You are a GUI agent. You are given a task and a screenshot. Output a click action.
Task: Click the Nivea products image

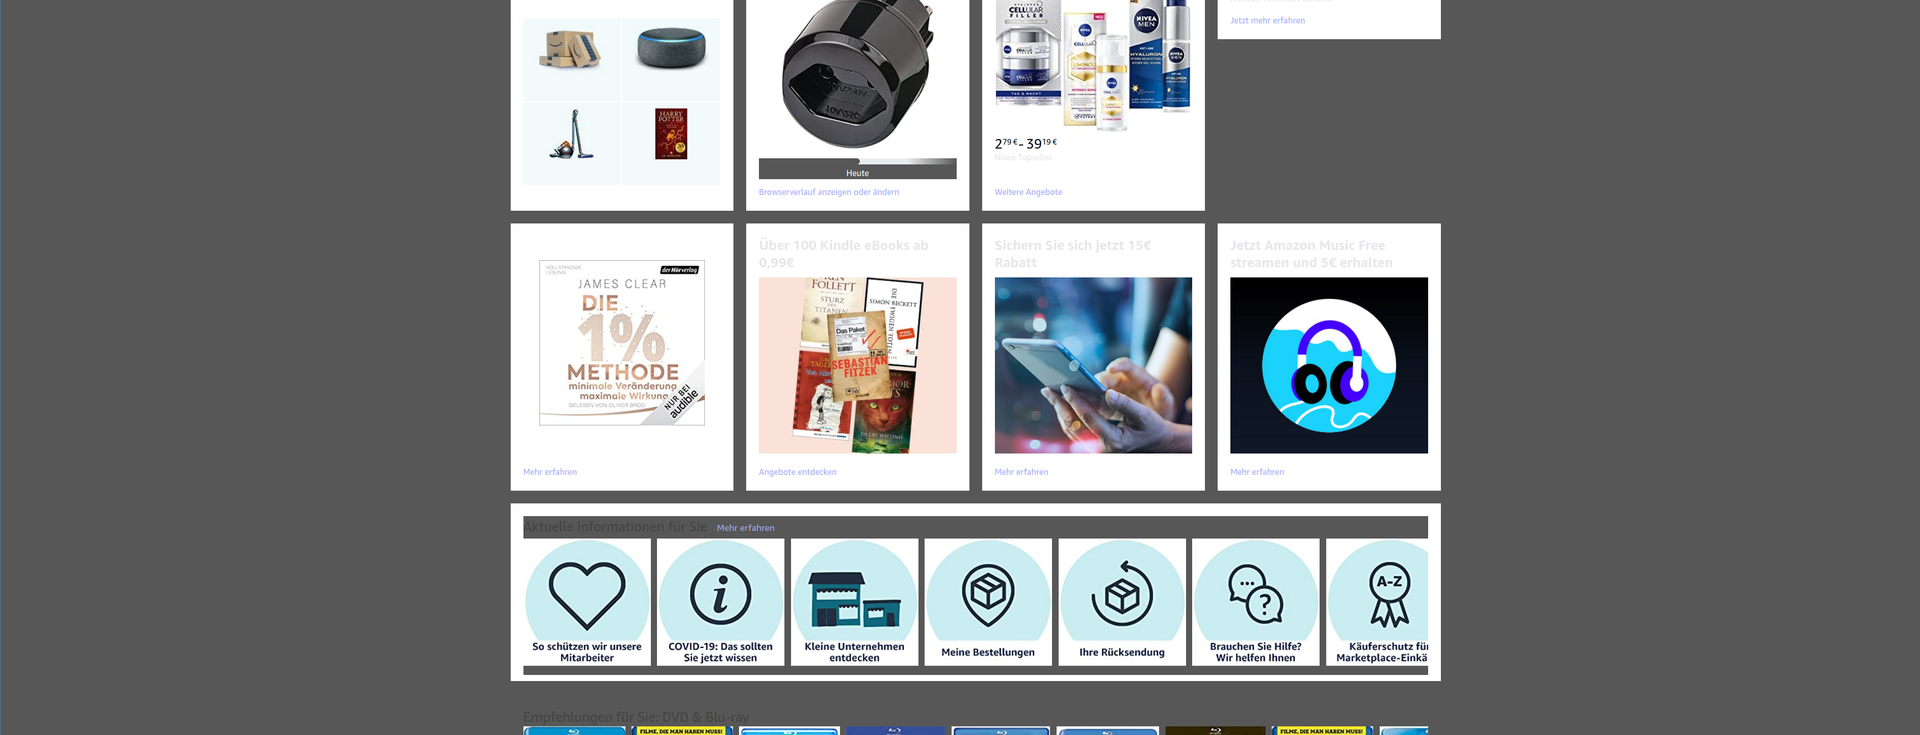1093,65
